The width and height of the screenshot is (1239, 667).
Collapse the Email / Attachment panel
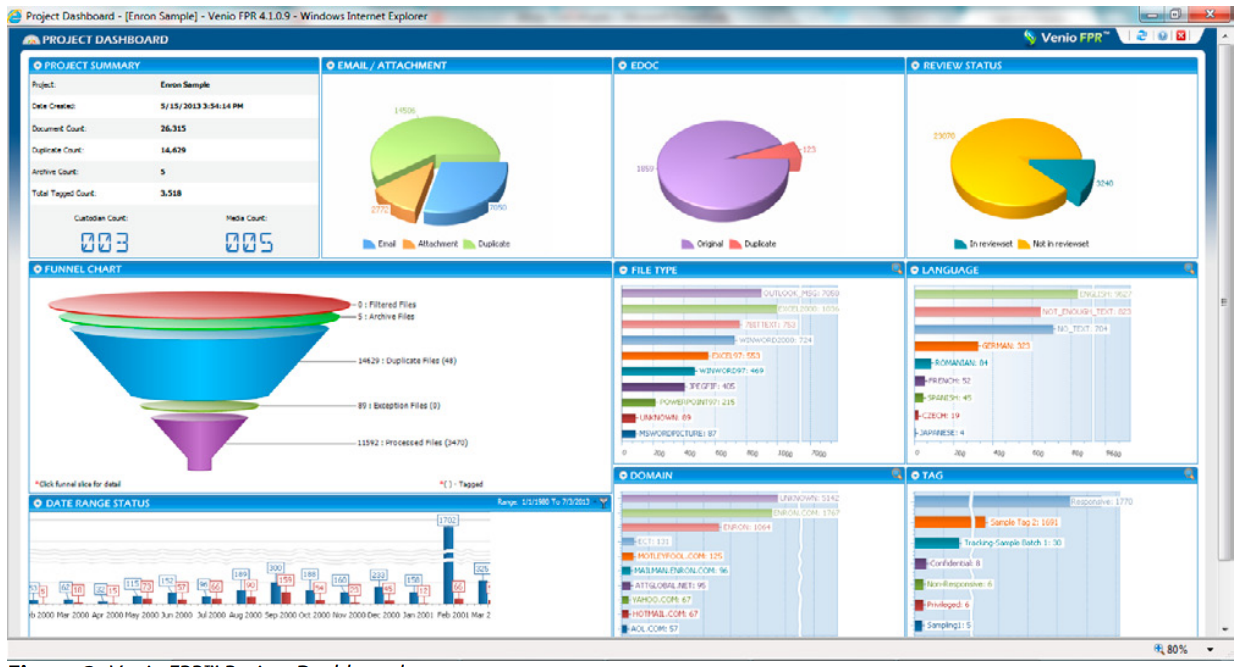pos(330,65)
